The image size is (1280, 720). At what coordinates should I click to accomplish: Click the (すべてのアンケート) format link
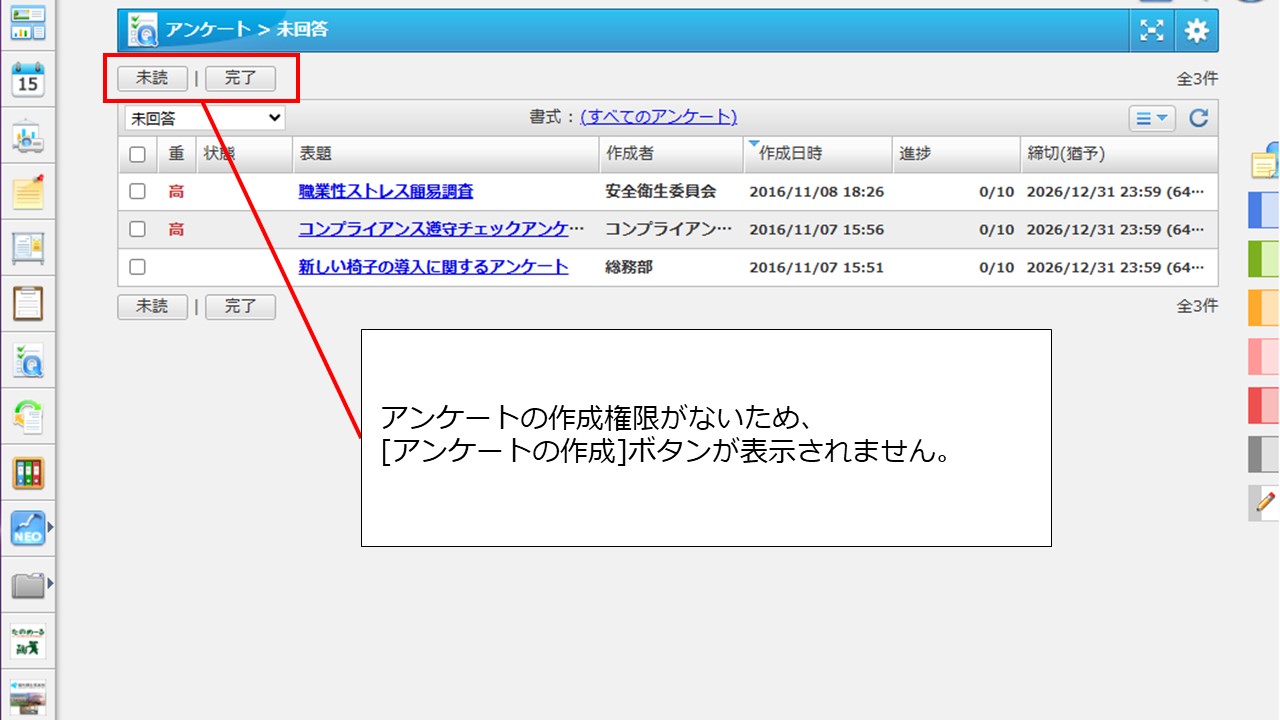tap(658, 117)
